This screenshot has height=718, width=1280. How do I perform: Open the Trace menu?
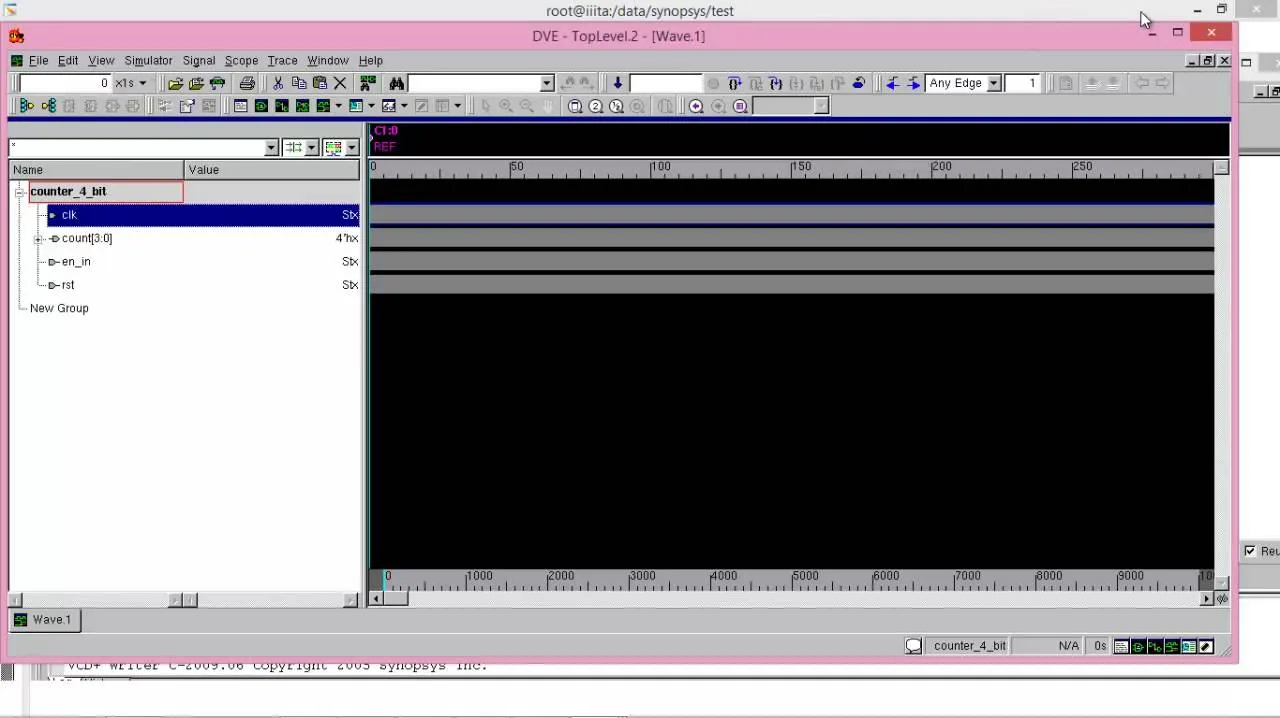coord(282,60)
